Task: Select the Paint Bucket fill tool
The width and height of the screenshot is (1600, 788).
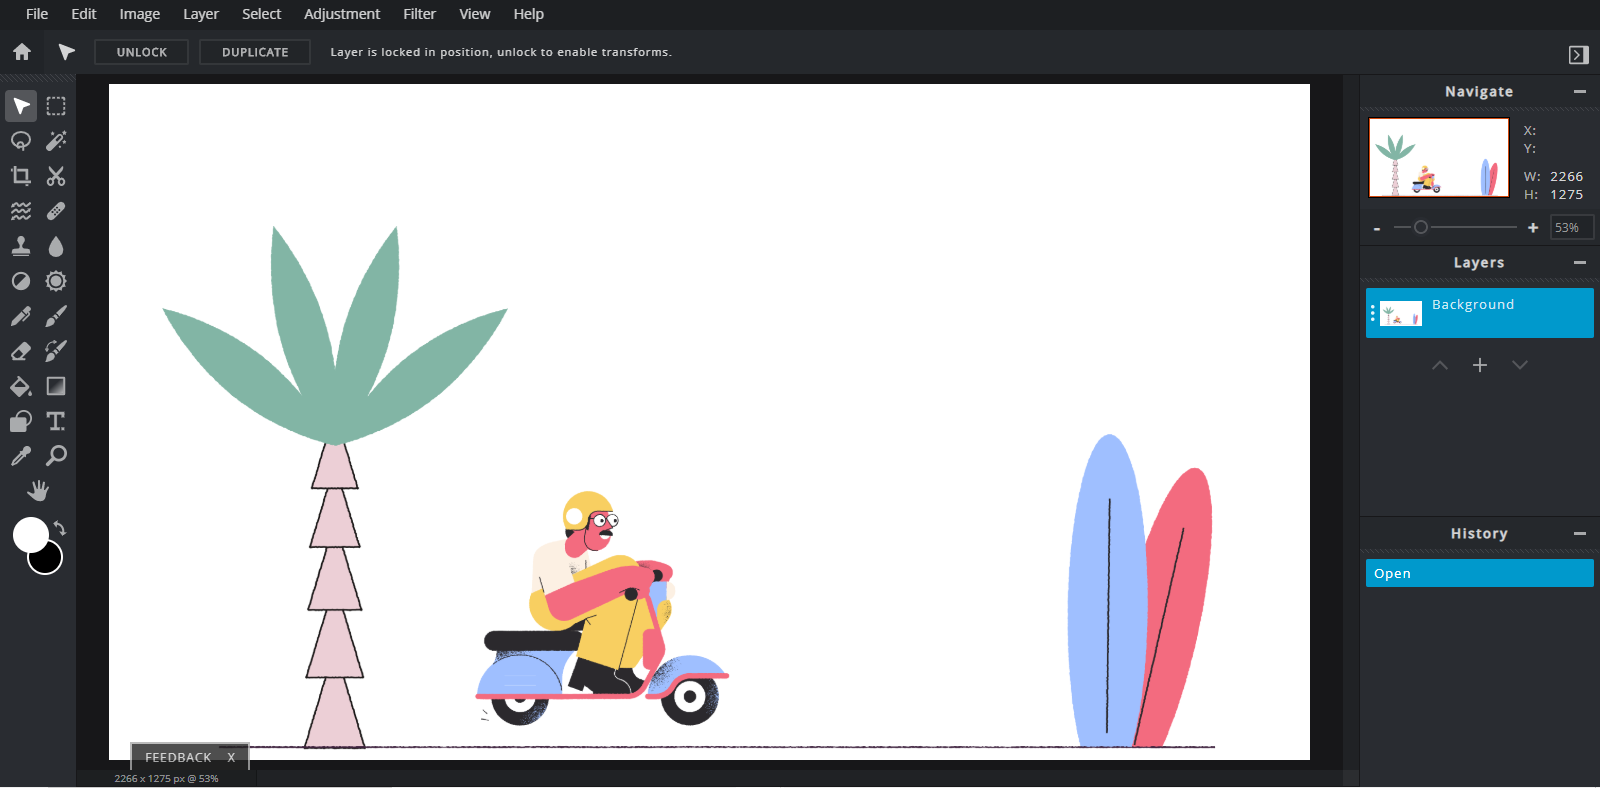Action: click(x=21, y=386)
